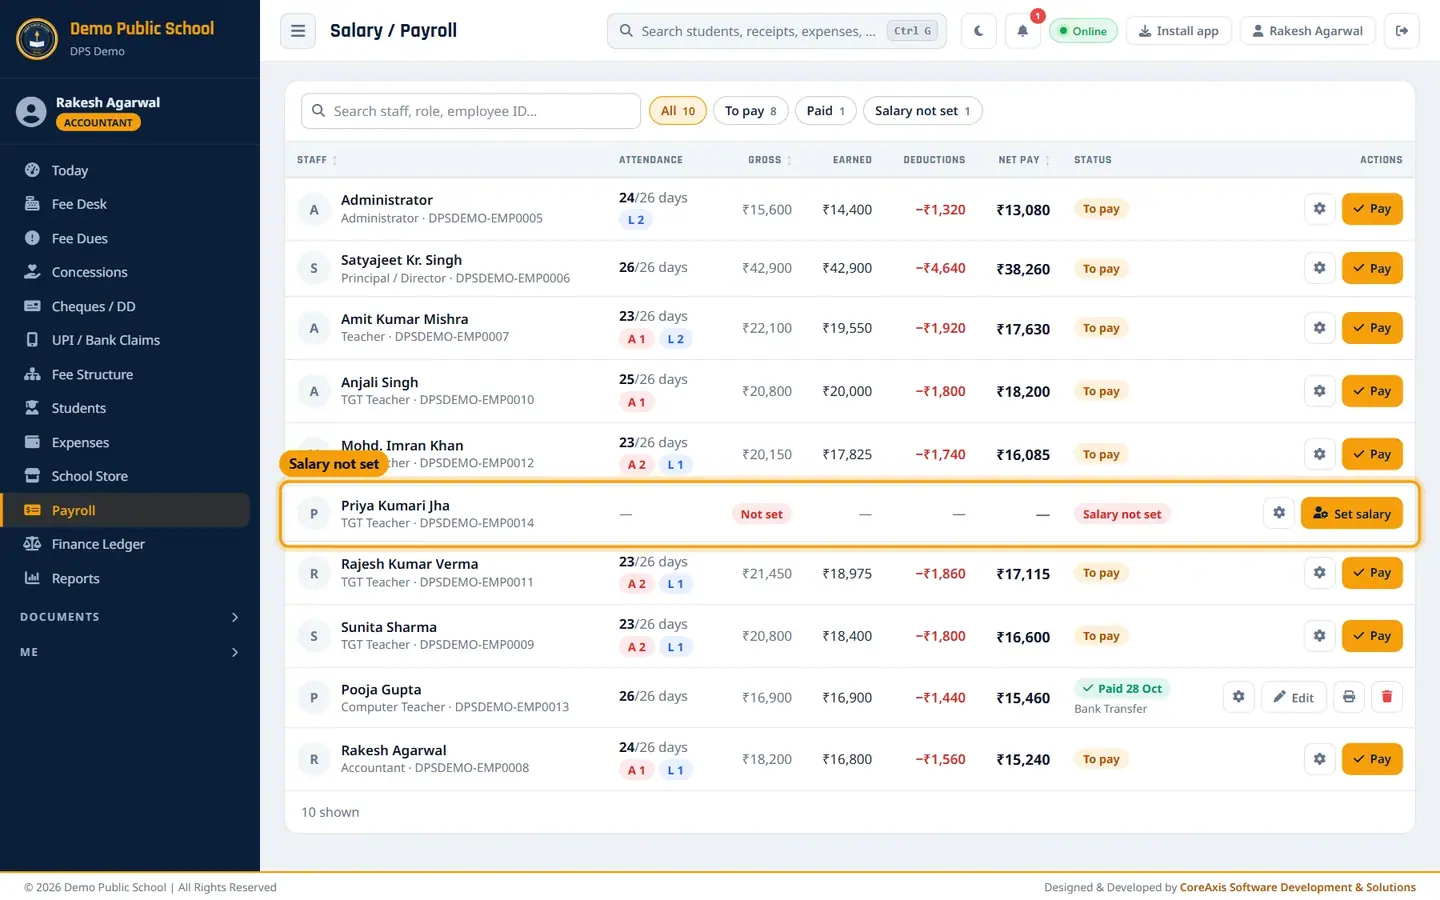The width and height of the screenshot is (1440, 900).
Task: Open salary settings gear for Rakesh Agarwal row
Action: tap(1320, 759)
